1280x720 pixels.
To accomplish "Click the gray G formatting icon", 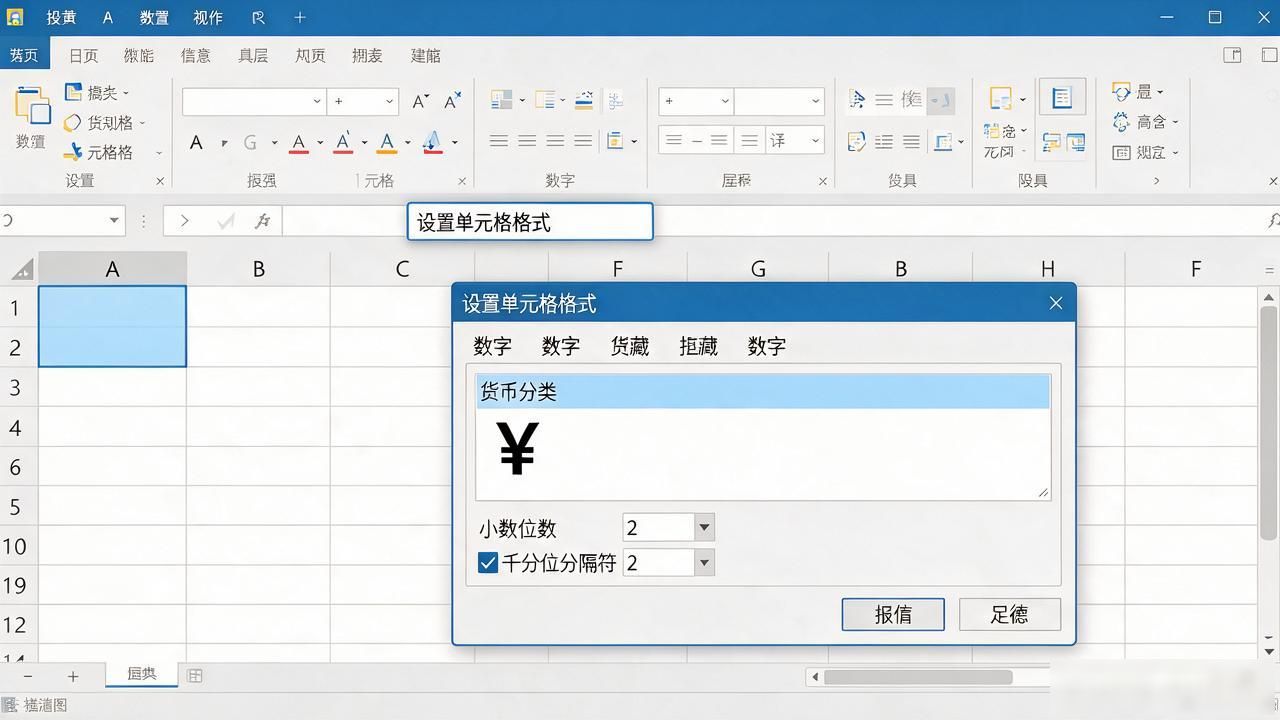I will [x=250, y=142].
